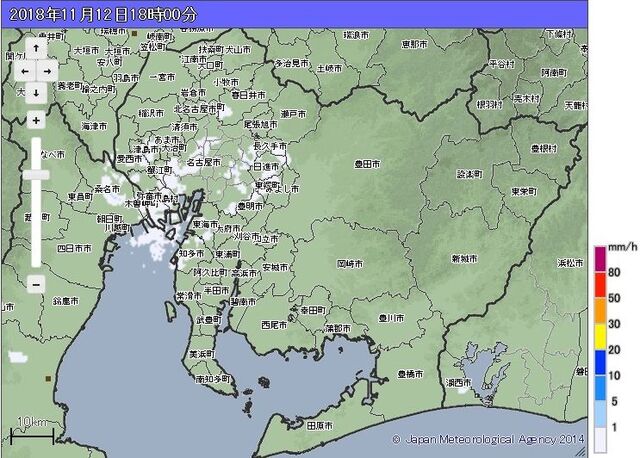Click the 東海市 map label

tap(206, 224)
